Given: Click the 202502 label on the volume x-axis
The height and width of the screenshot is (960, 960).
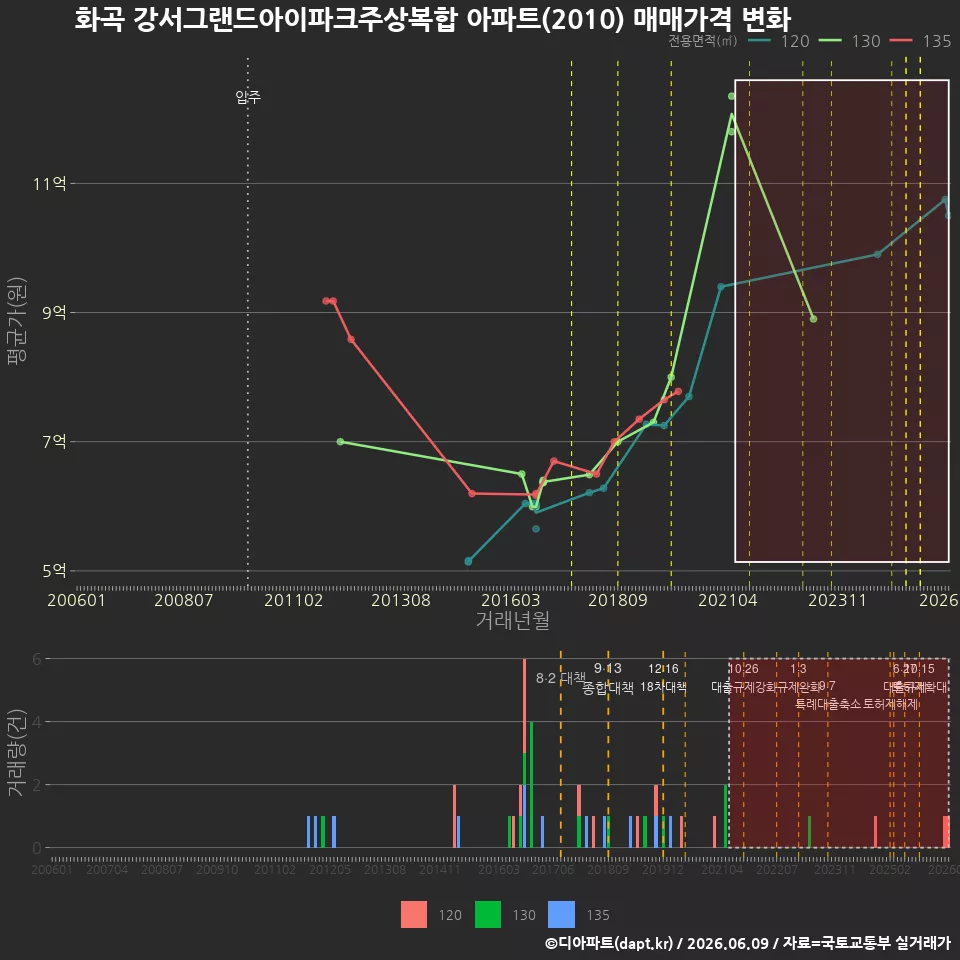Looking at the screenshot, I should pos(890,869).
